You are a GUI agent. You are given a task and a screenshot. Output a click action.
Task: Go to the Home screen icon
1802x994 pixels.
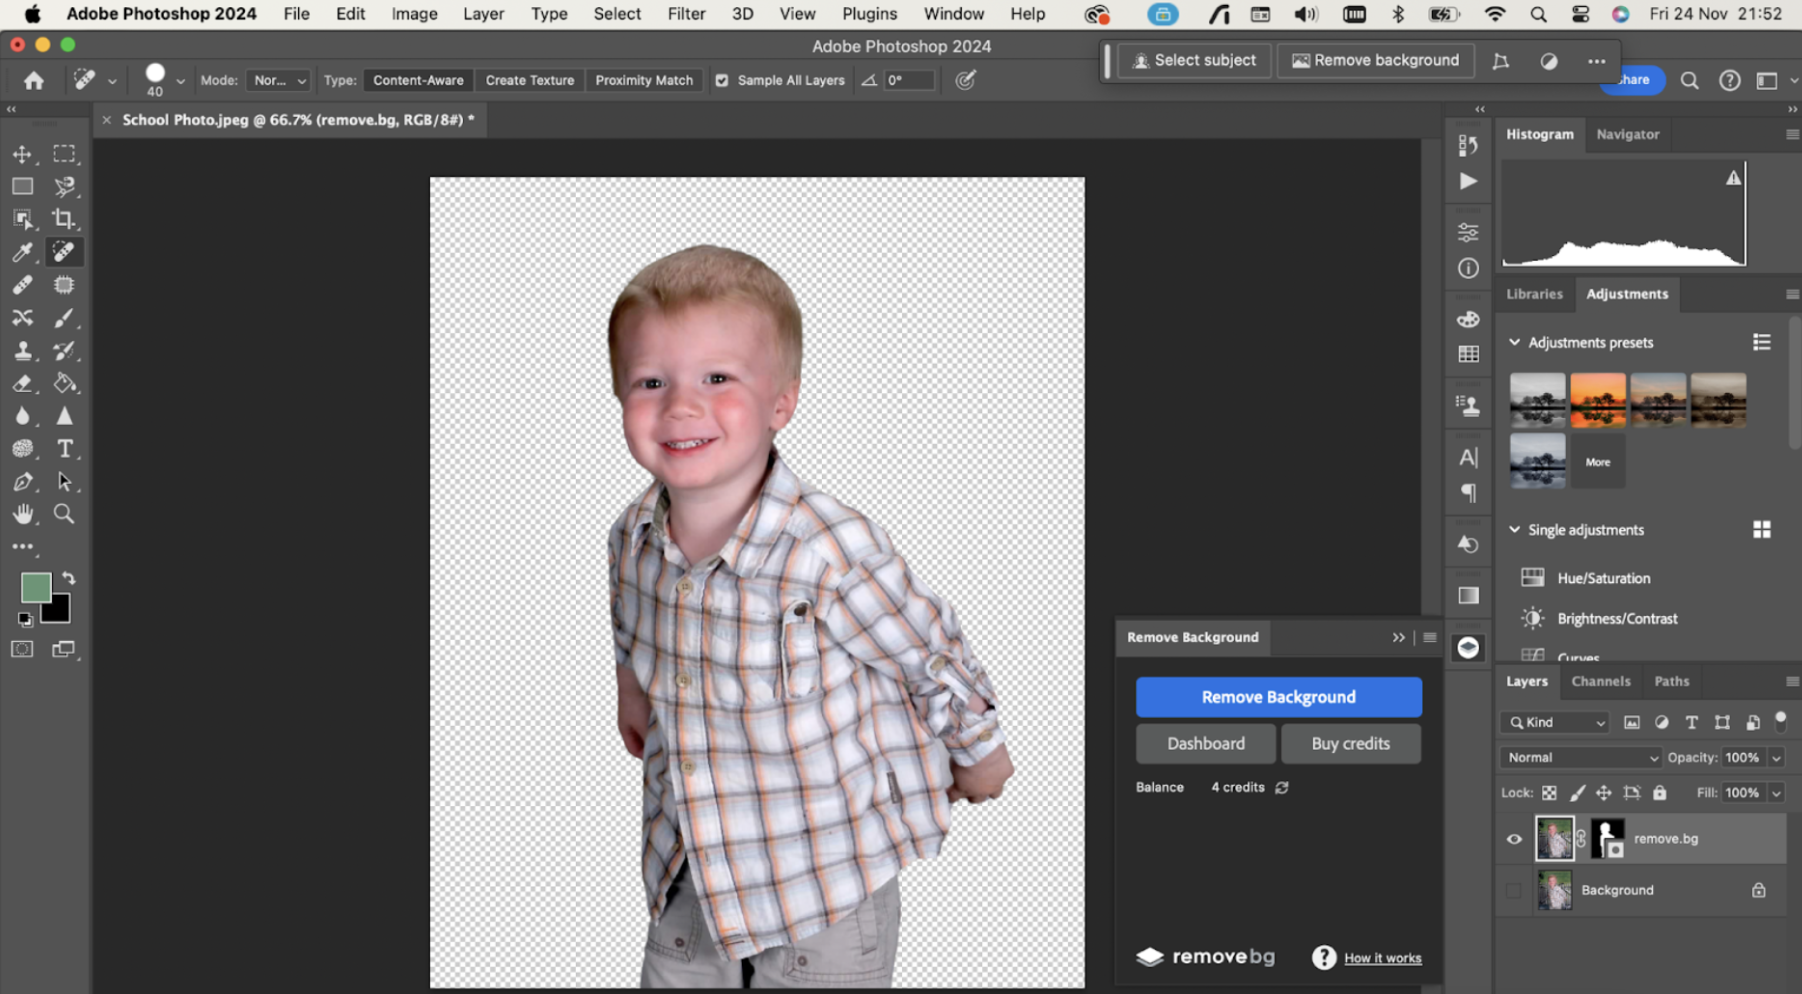[x=34, y=80]
